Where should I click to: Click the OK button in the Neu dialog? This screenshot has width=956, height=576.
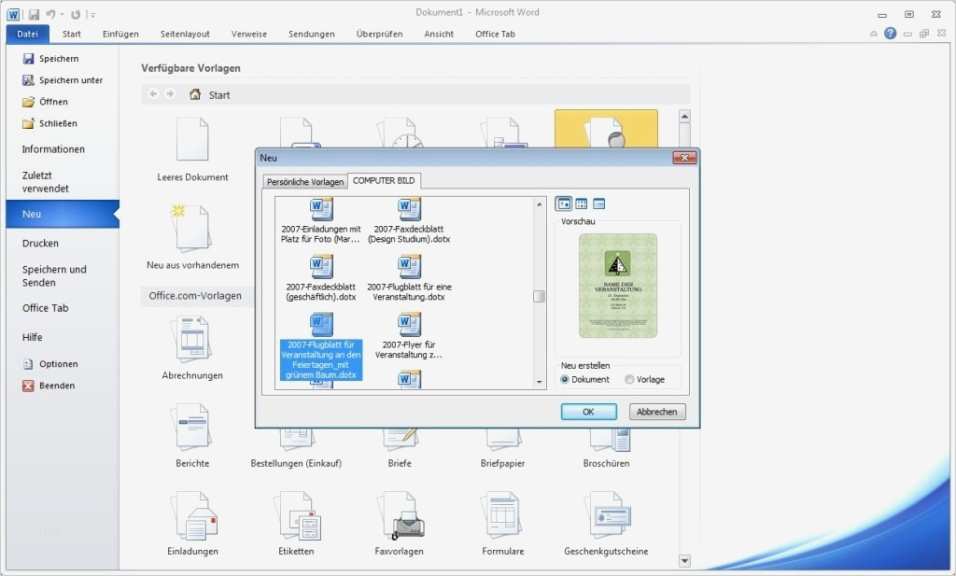(x=587, y=411)
